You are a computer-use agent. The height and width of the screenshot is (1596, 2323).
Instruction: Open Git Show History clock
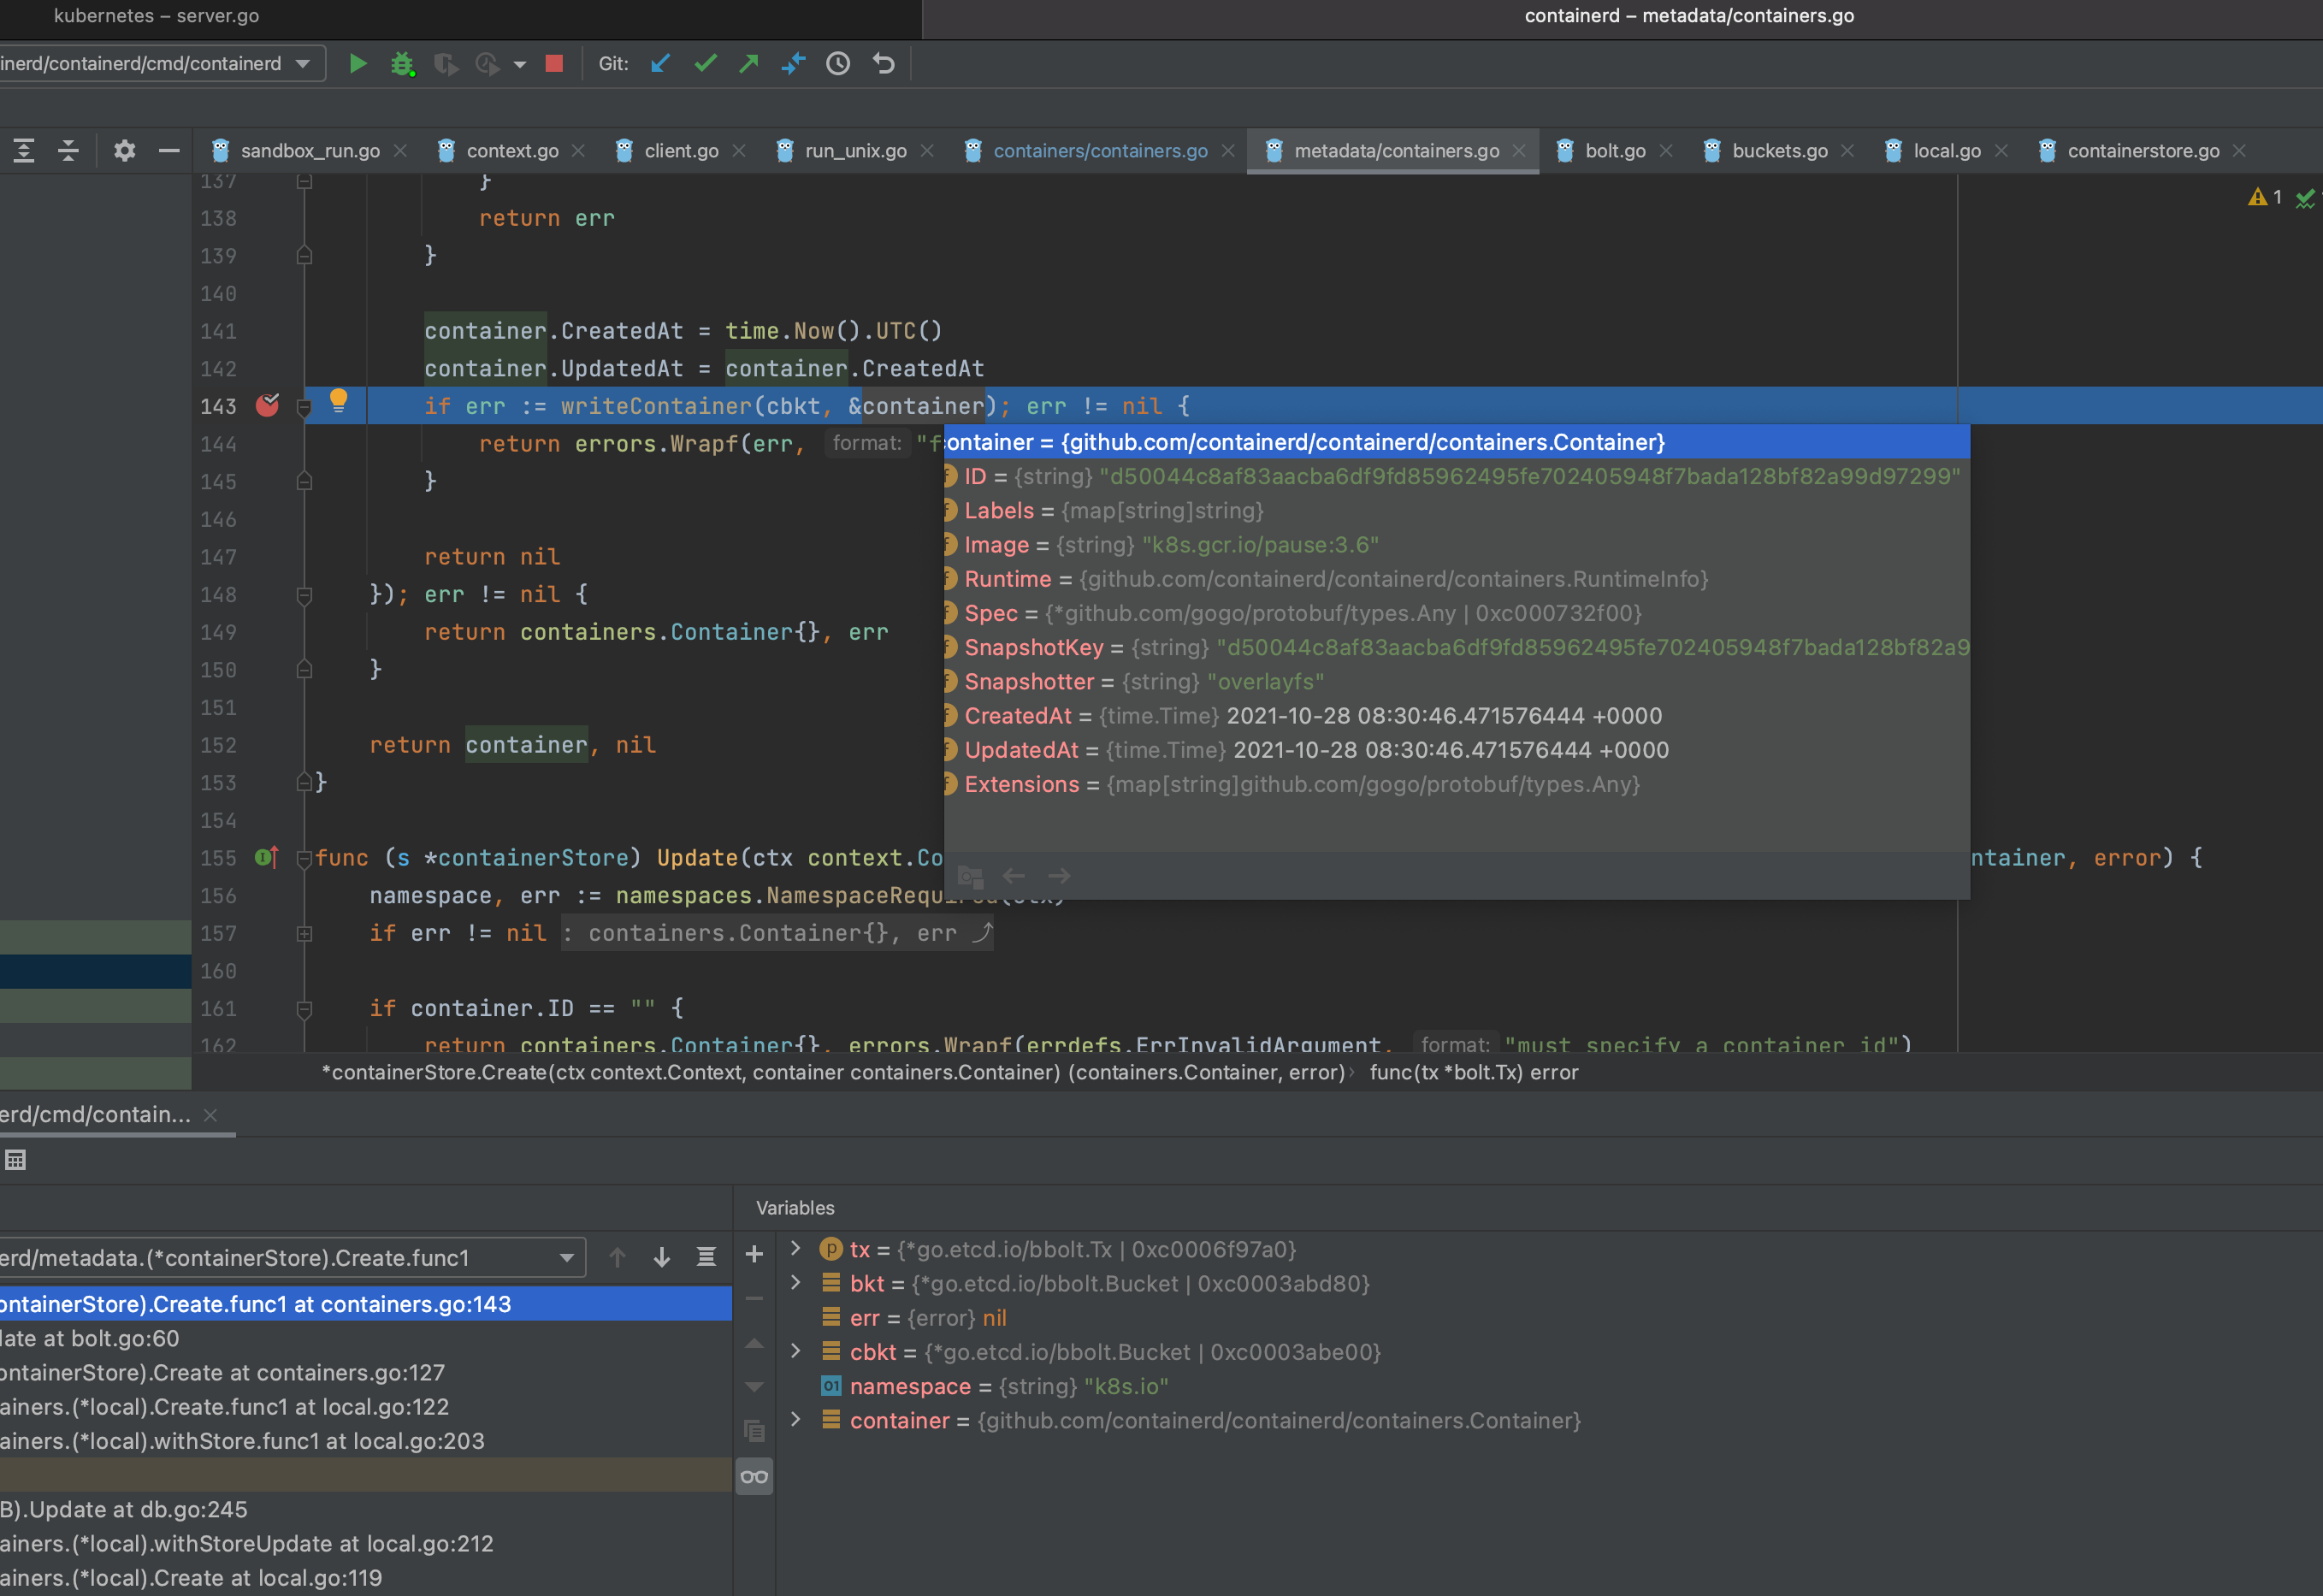tap(838, 64)
